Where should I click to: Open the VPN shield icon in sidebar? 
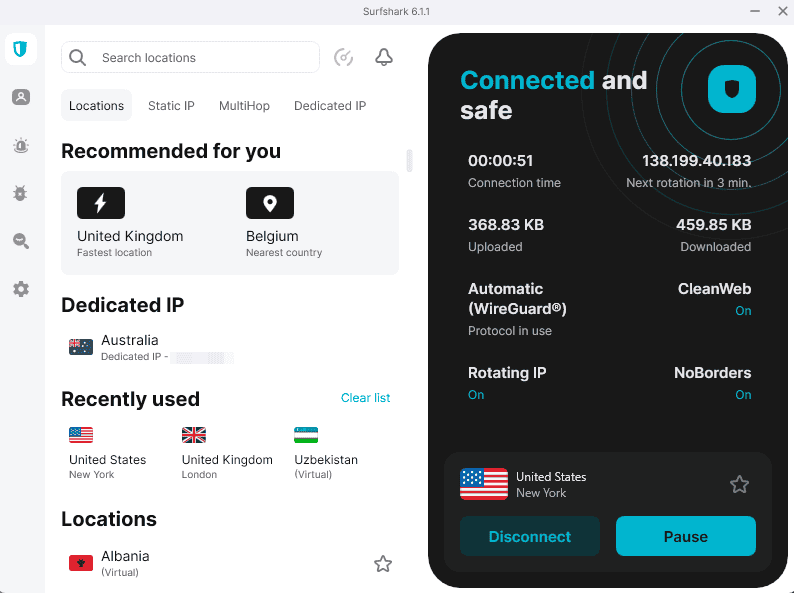point(21,49)
